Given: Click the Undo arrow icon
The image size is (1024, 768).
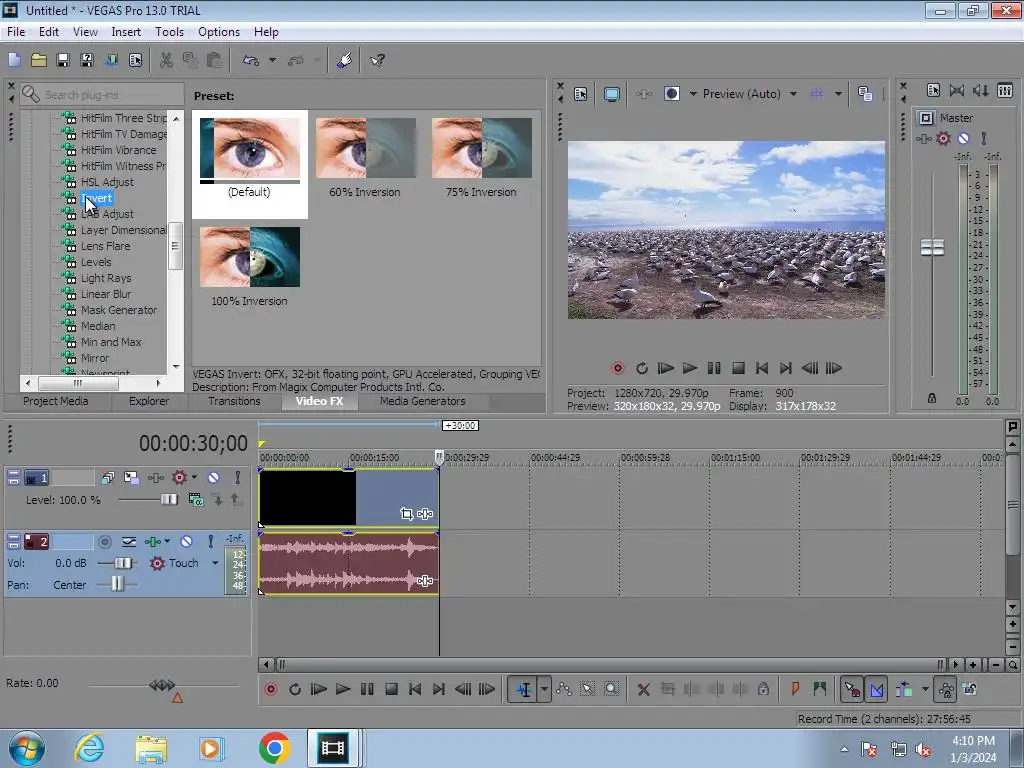Looking at the screenshot, I should coord(251,60).
